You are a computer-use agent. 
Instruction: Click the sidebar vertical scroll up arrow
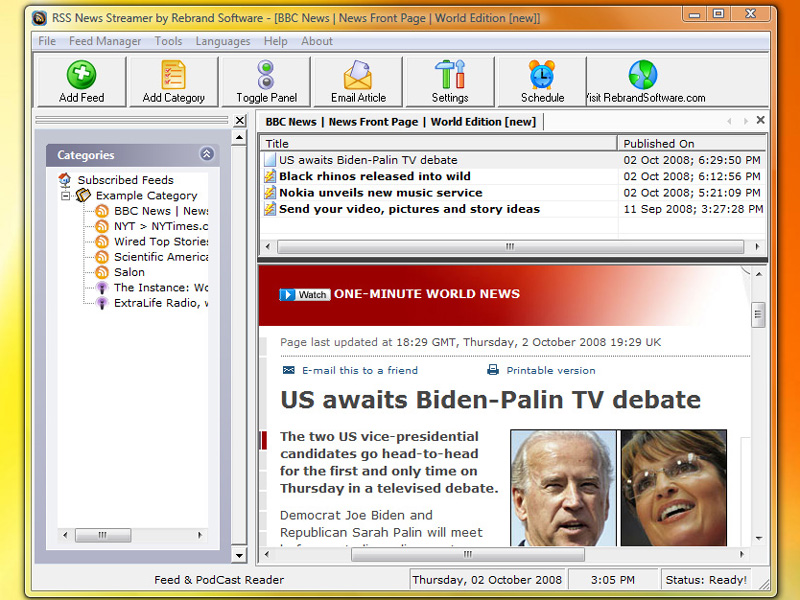click(239, 138)
